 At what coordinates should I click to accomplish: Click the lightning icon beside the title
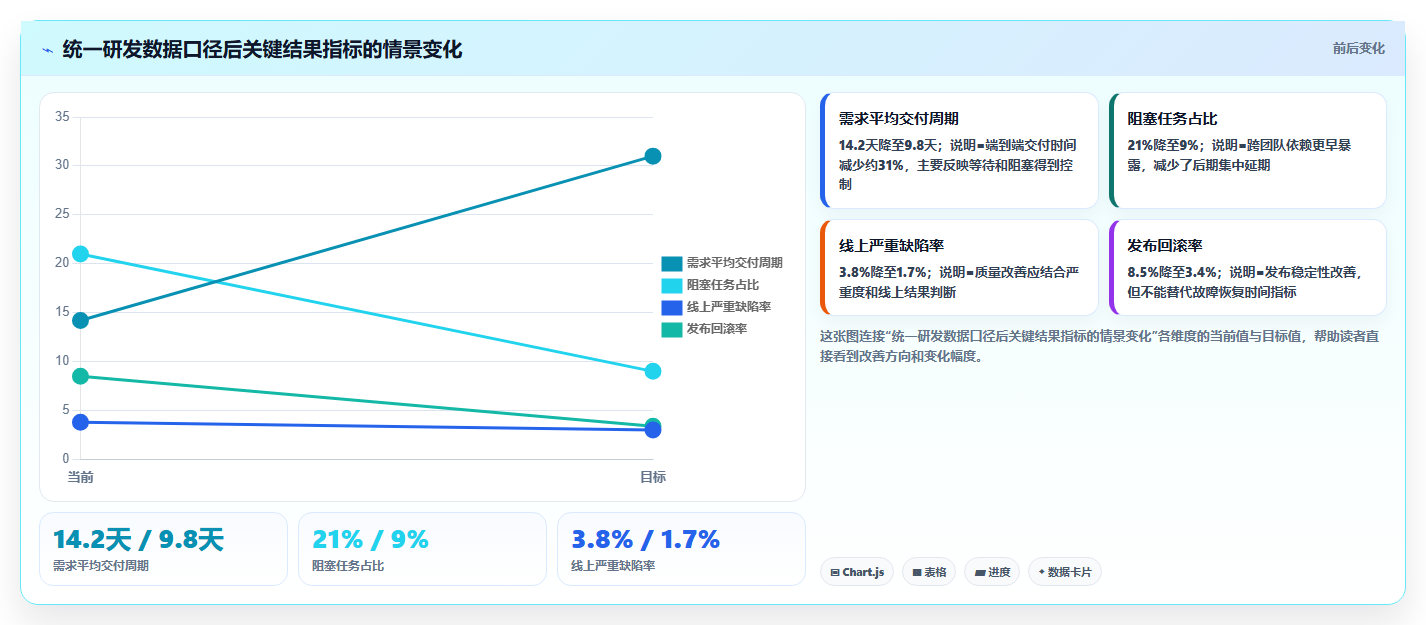pyautogui.click(x=47, y=50)
